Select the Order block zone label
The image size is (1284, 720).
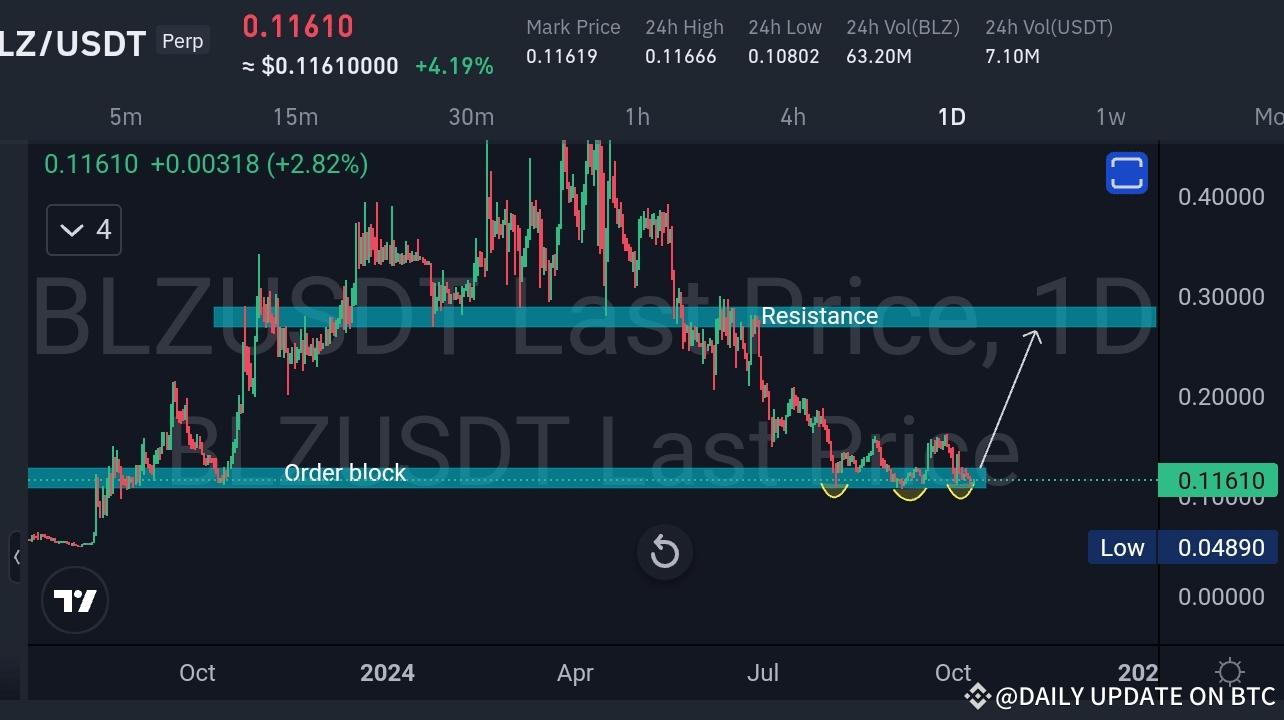tap(345, 473)
